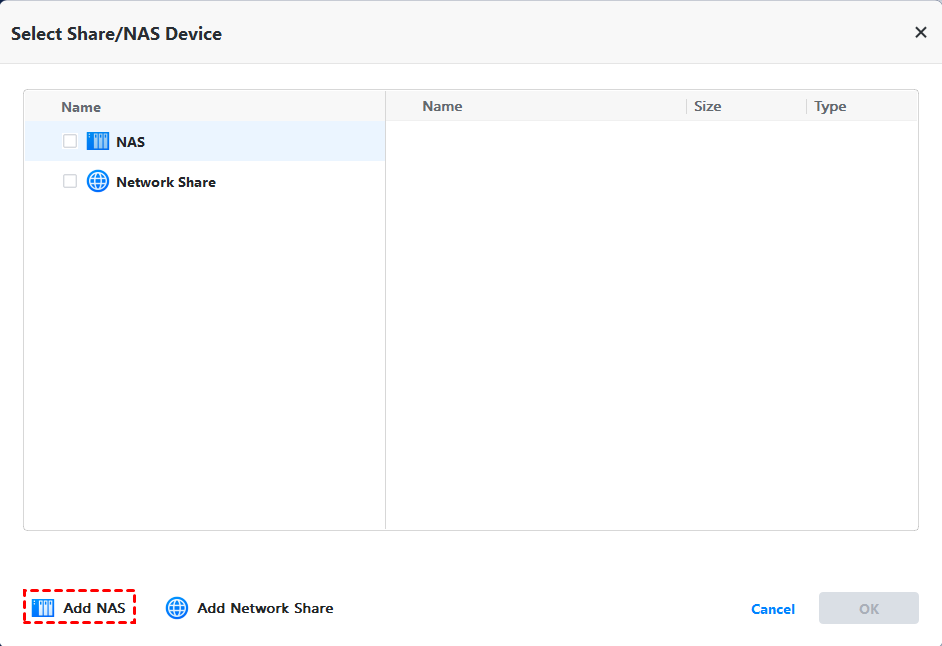Click the Network Share globe icon in tree
The height and width of the screenshot is (646, 942).
(97, 181)
